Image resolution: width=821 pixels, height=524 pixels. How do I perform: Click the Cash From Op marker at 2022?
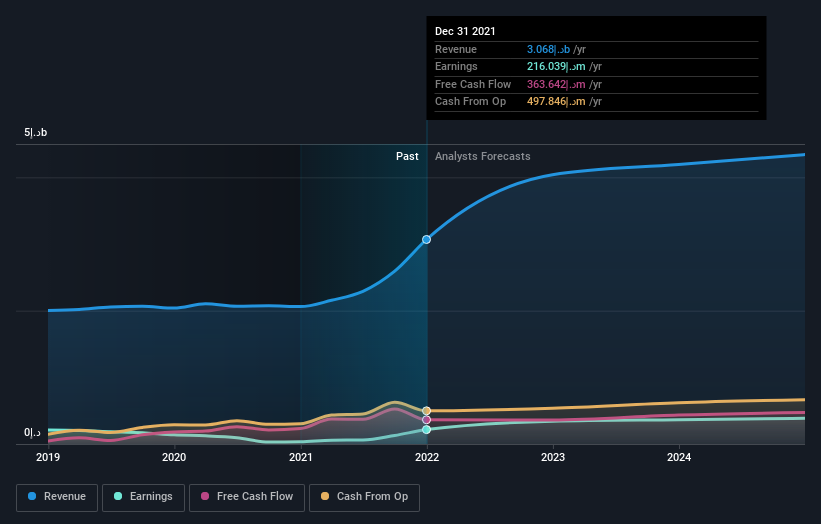[427, 410]
